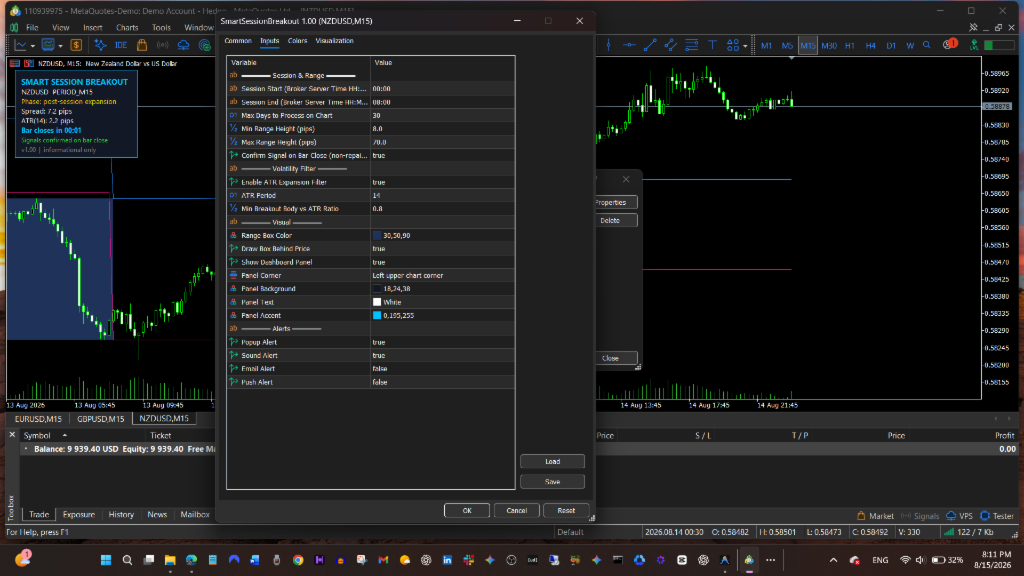Open the cloud VPS hosting icon
1024x576 pixels.
184,45
